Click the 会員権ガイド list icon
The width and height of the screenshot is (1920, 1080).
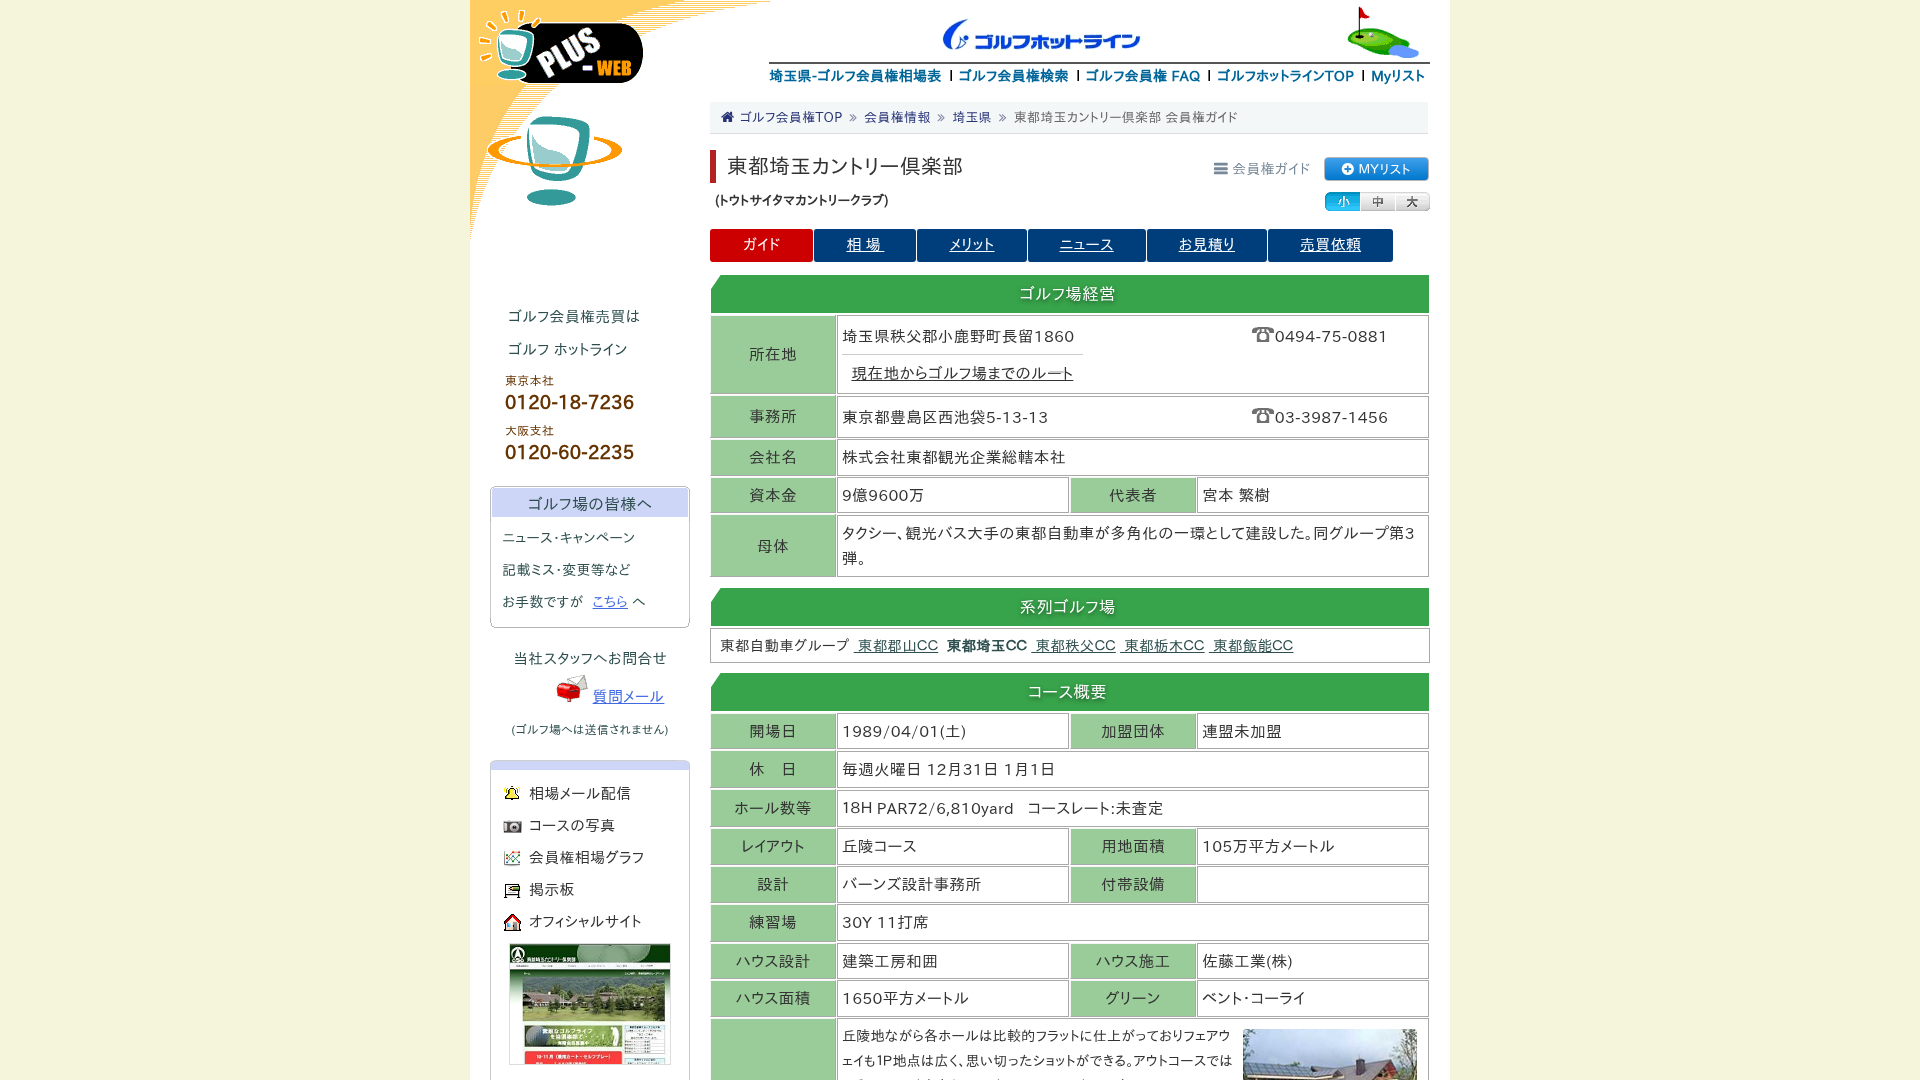[x=1220, y=169]
